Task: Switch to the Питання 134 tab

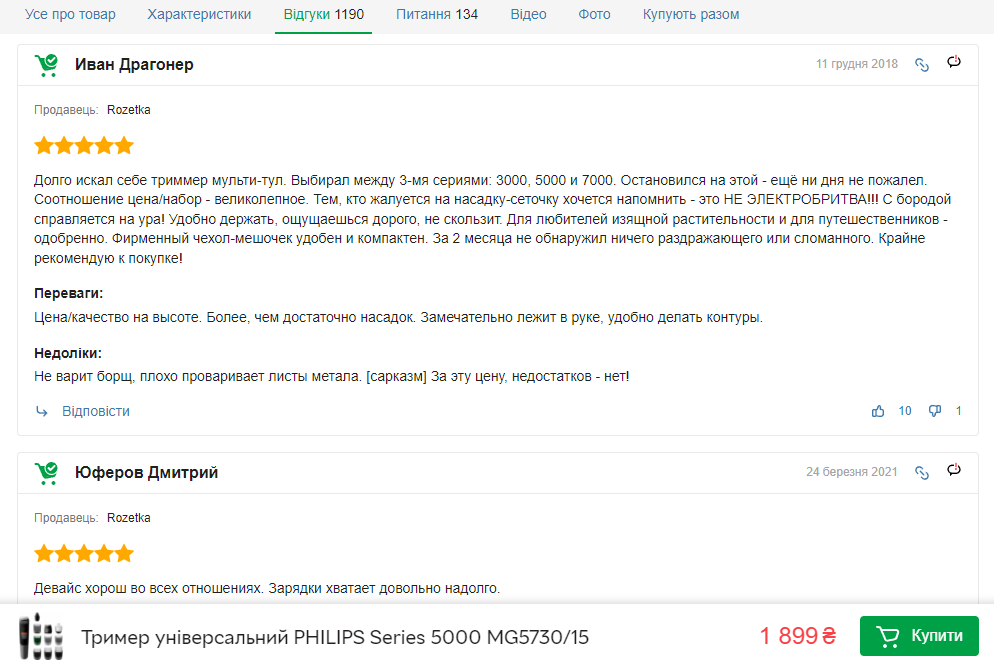Action: [437, 15]
